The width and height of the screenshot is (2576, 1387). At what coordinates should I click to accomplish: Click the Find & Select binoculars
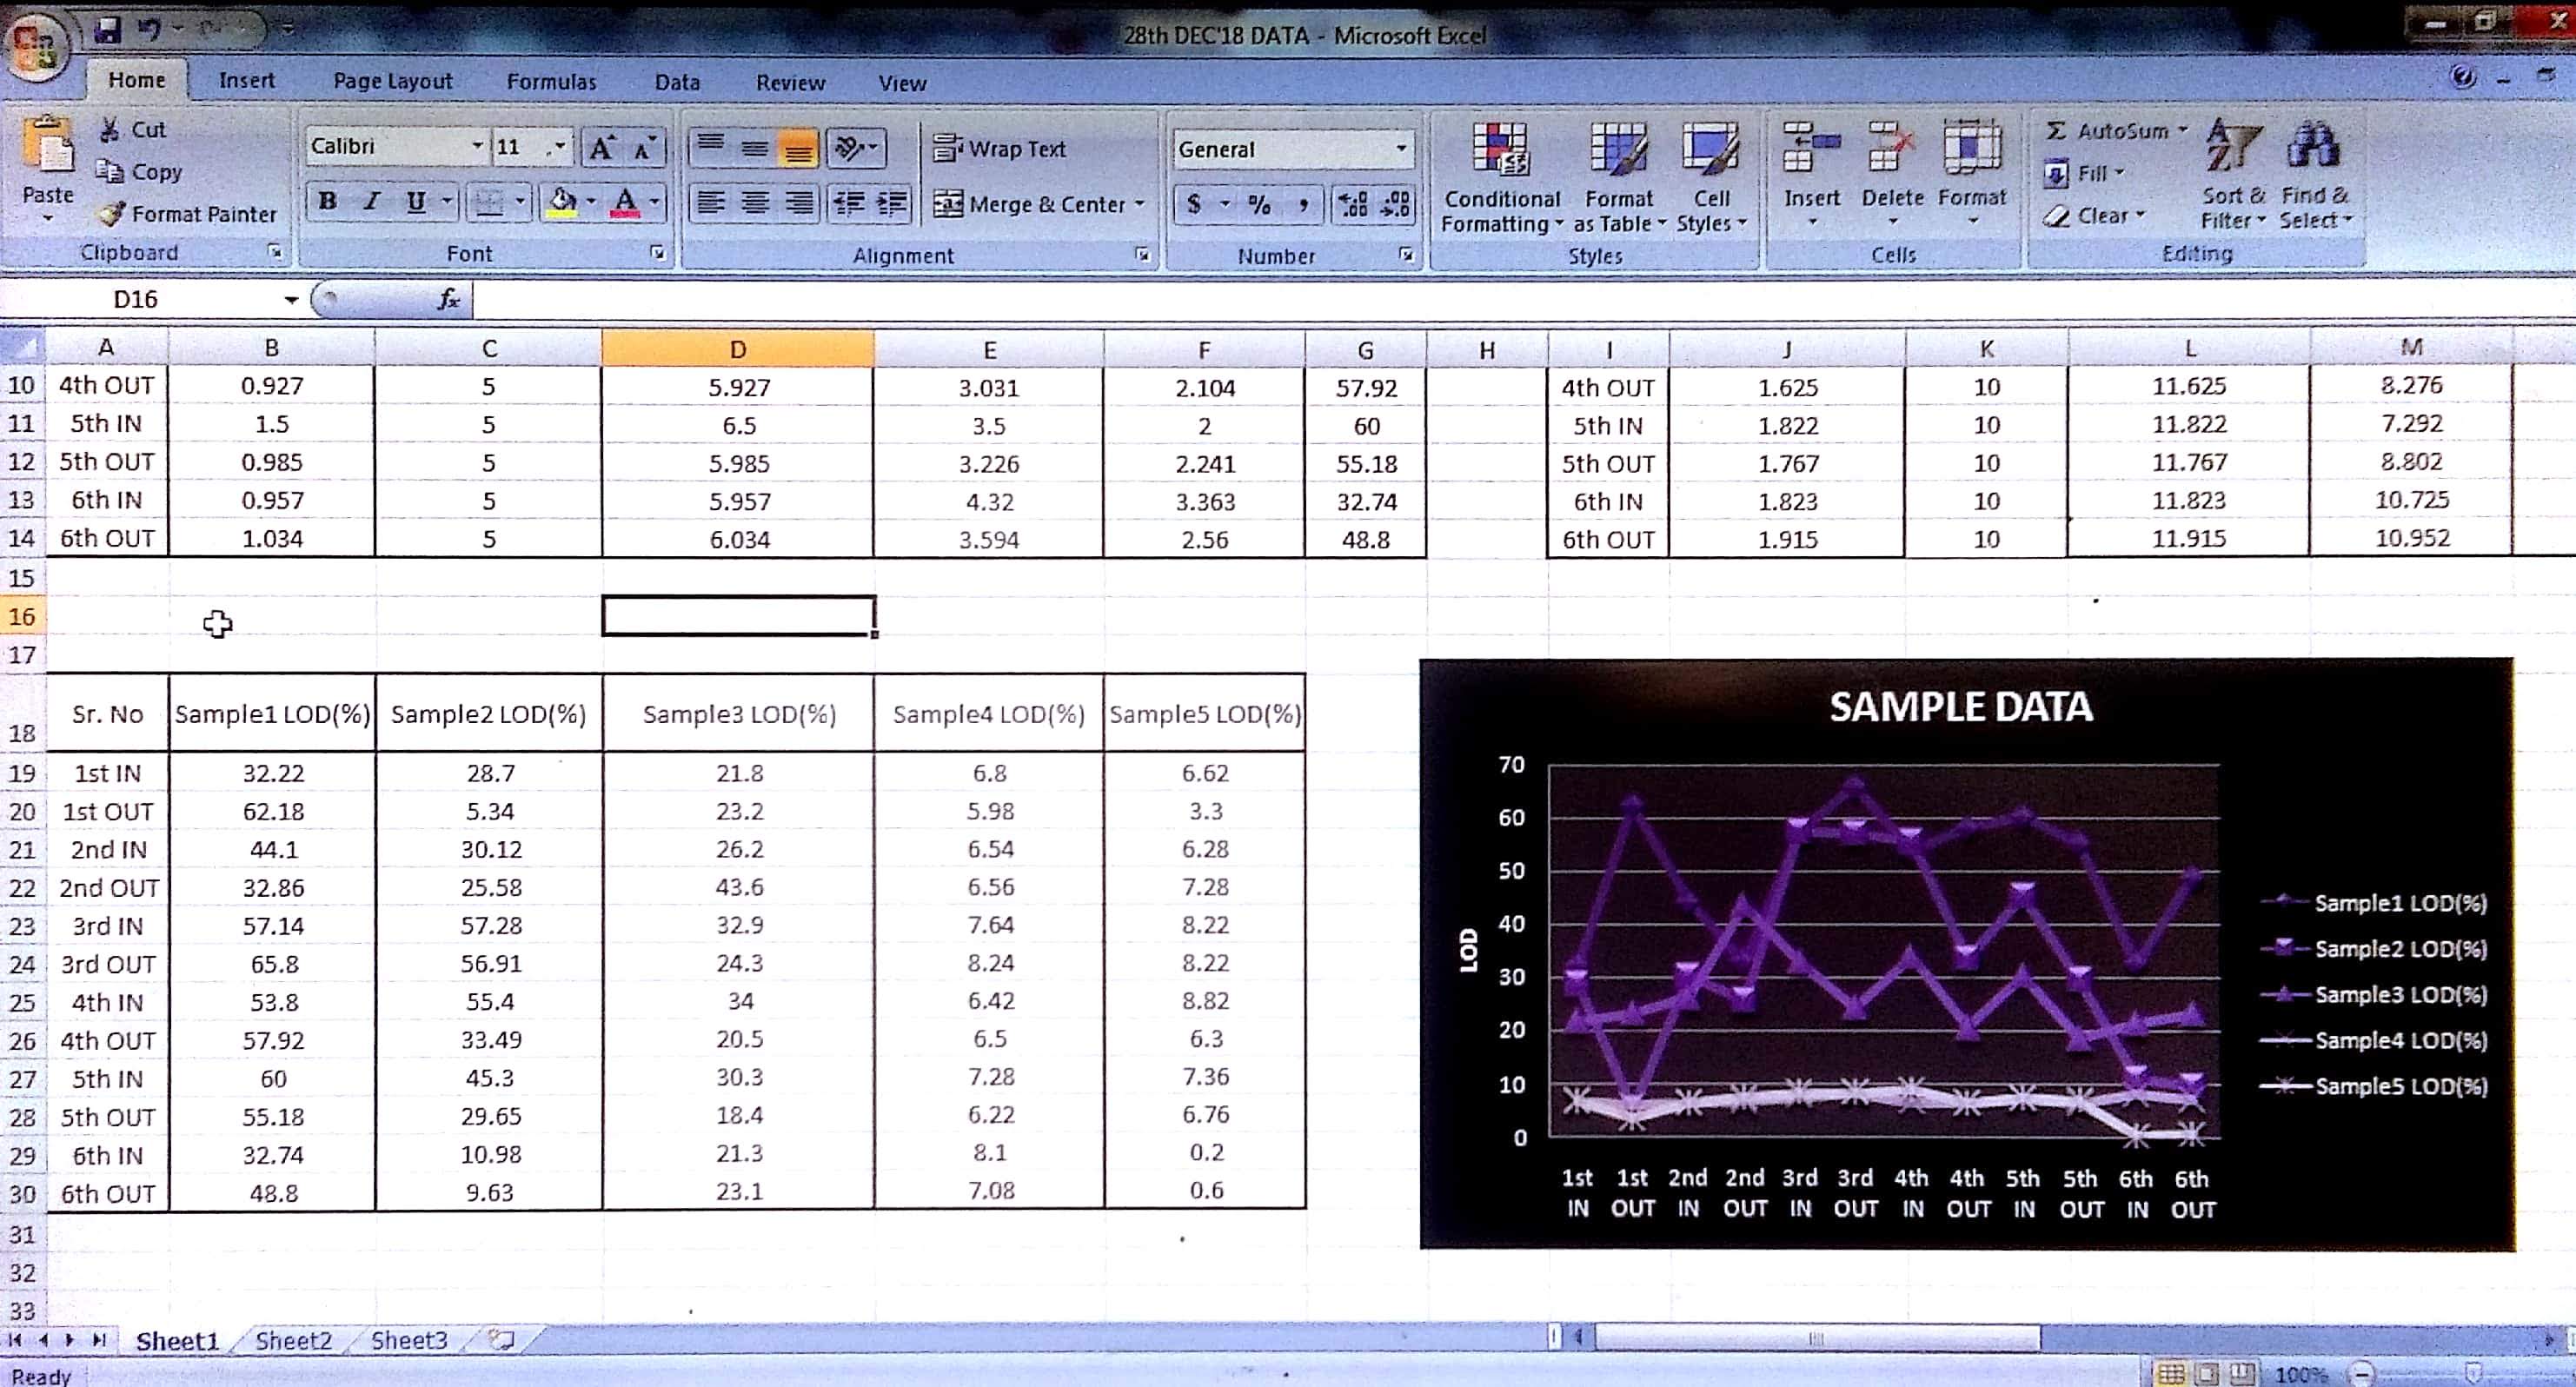(x=2312, y=148)
